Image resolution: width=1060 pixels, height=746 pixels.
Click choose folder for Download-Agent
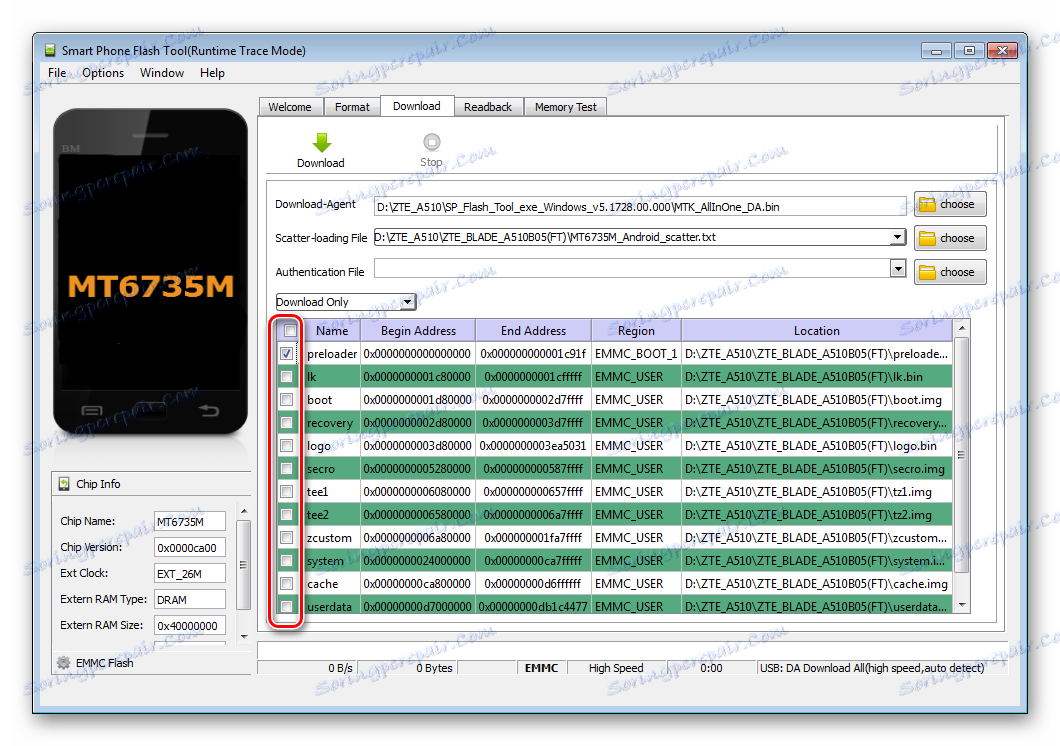tap(949, 204)
